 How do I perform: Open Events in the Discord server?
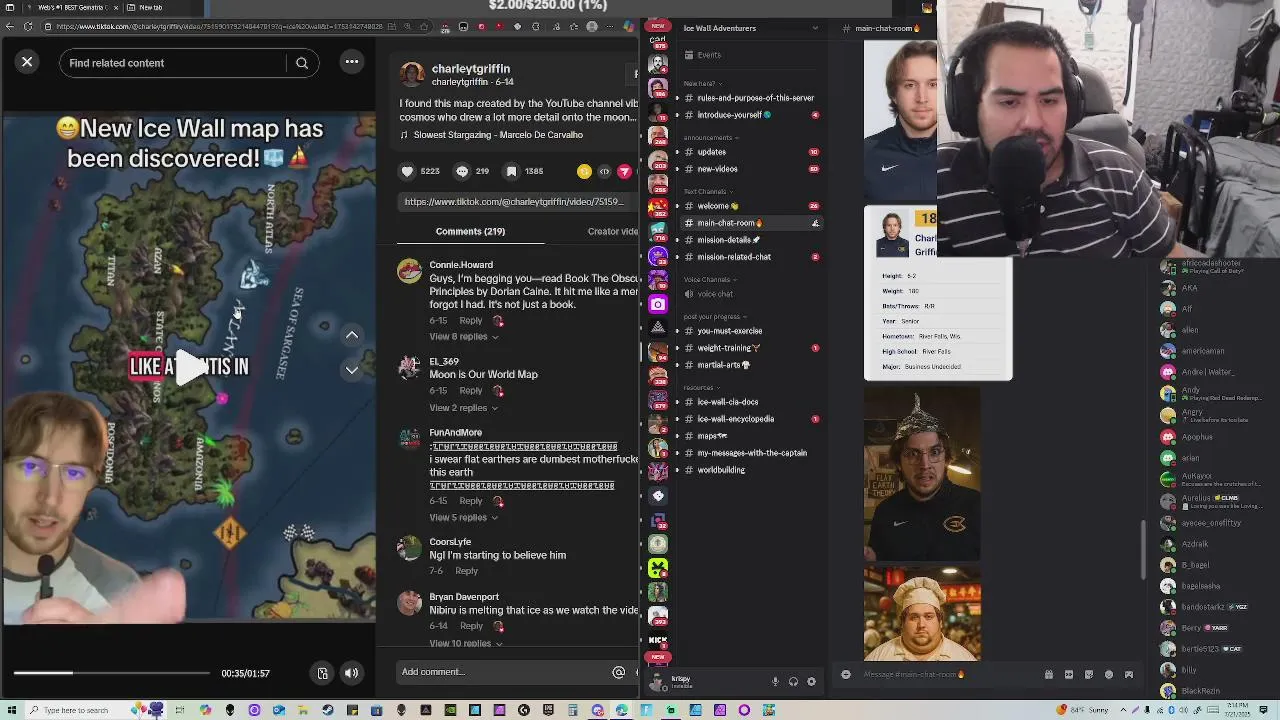point(709,55)
